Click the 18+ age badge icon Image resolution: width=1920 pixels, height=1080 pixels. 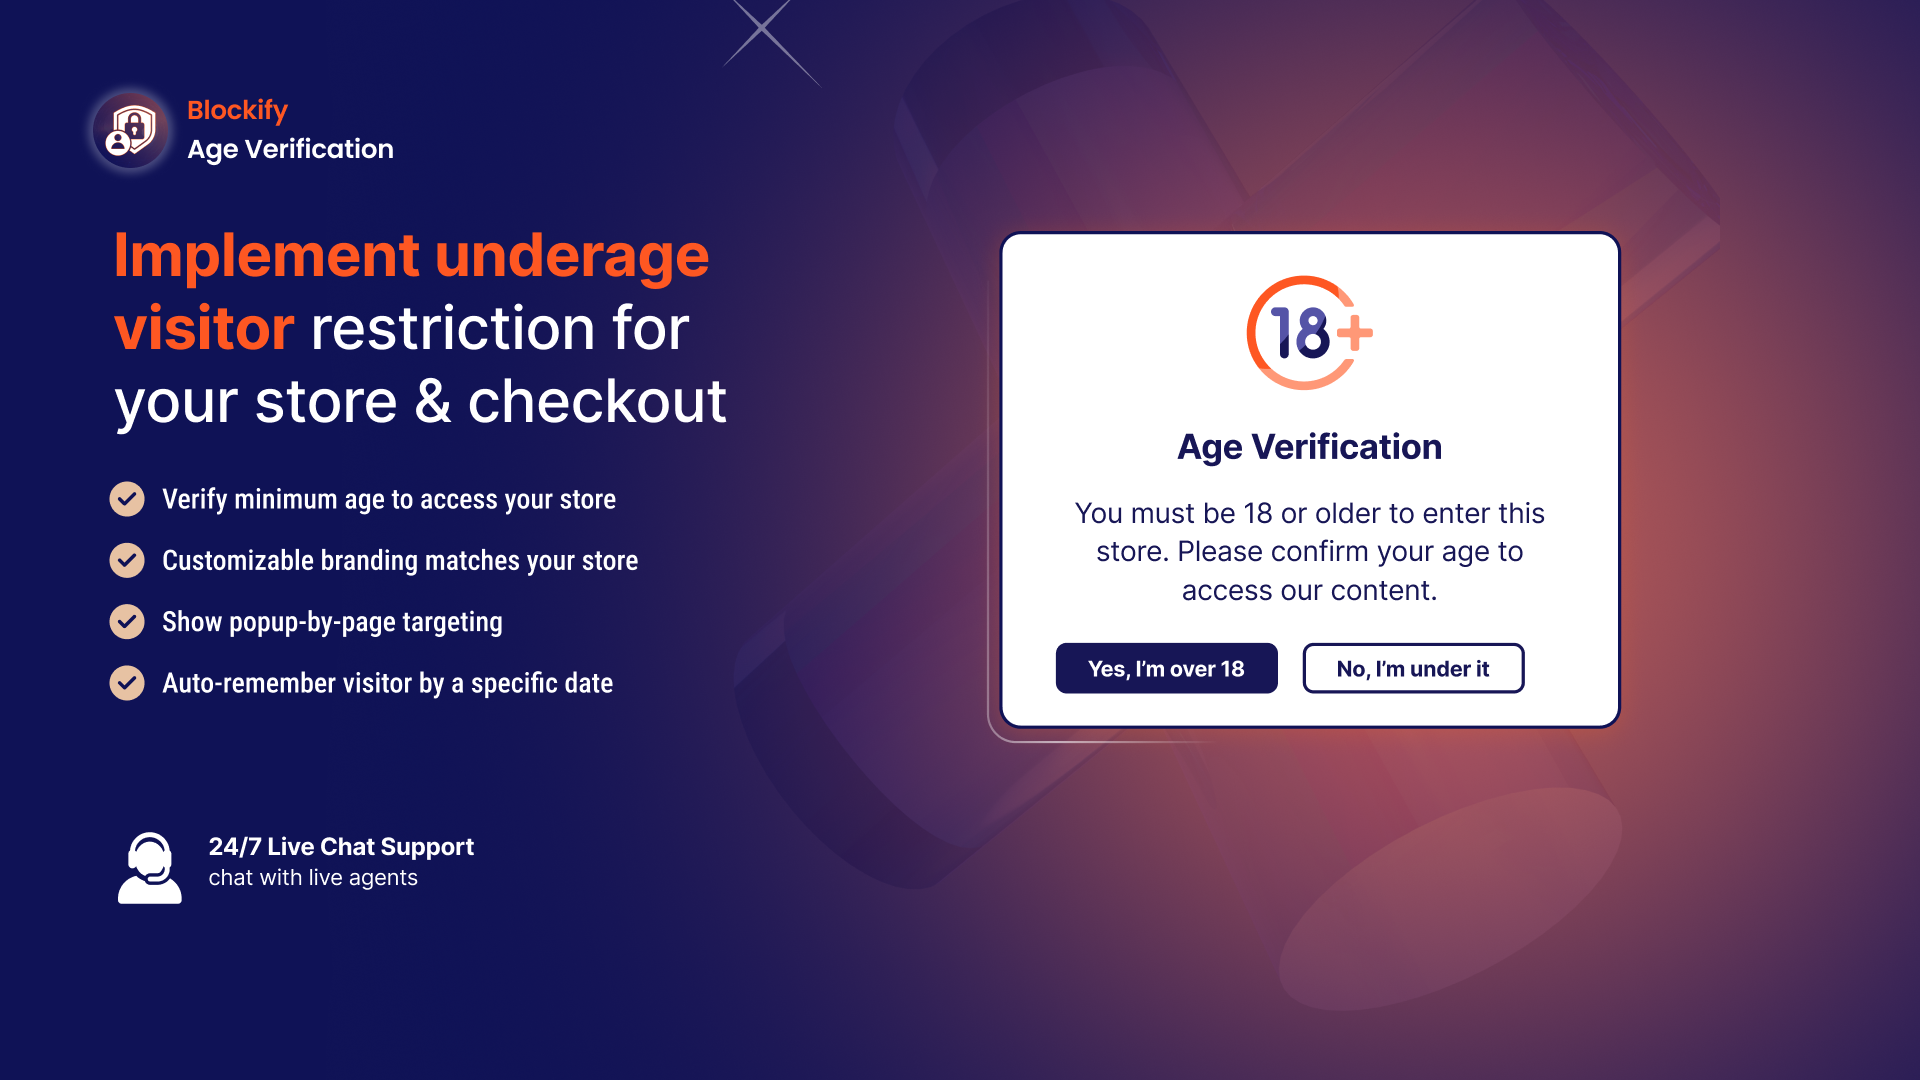point(1308,333)
